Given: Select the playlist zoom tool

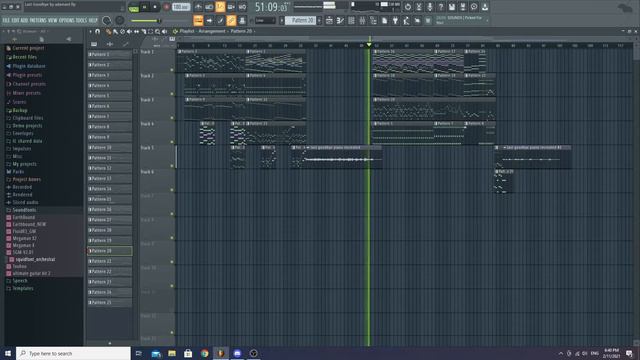Looking at the screenshot, I should [158, 31].
